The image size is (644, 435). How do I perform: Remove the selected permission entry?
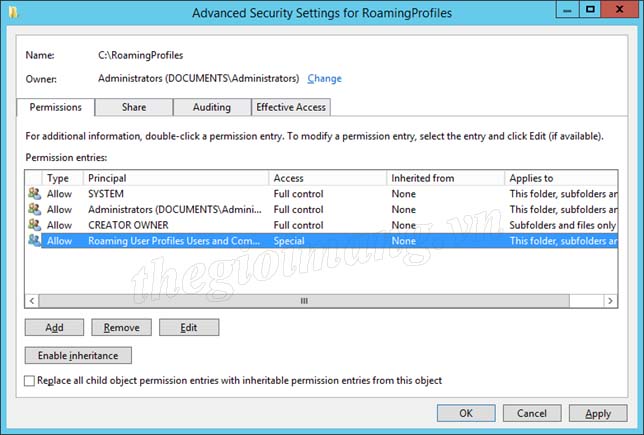click(122, 327)
